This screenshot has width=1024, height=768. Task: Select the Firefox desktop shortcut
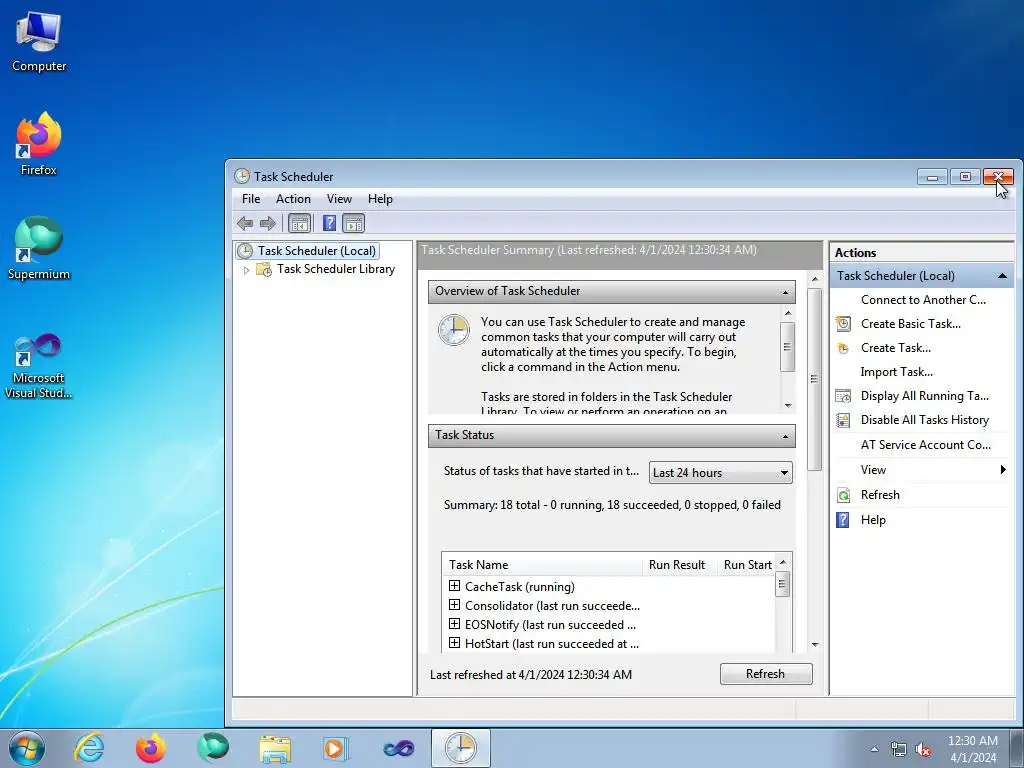(39, 144)
